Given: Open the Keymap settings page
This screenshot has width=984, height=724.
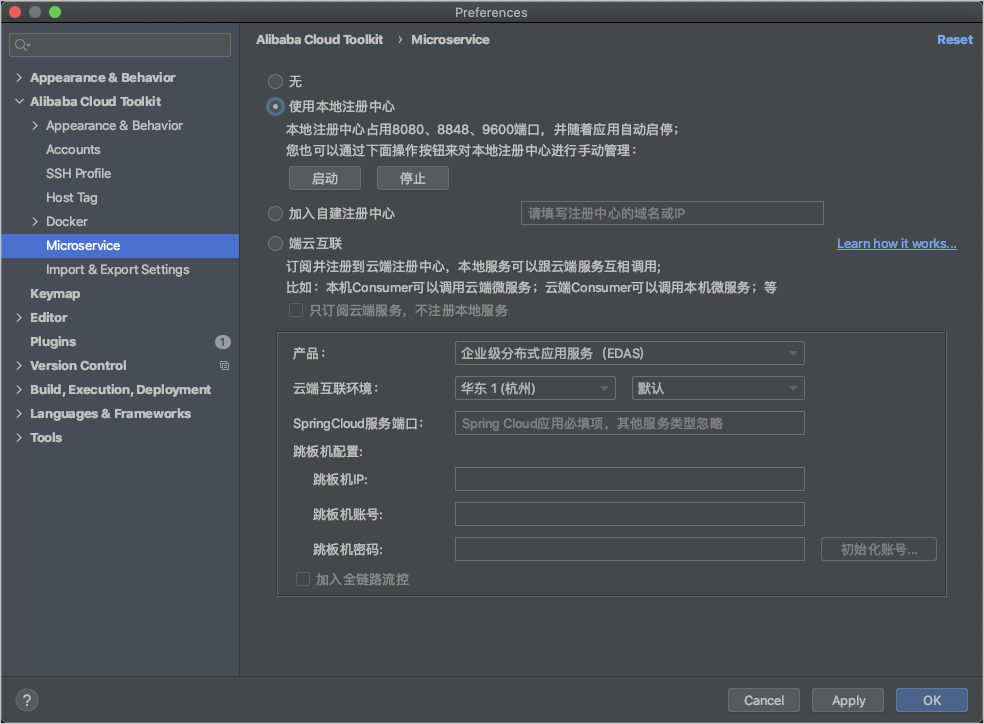Looking at the screenshot, I should pos(55,294).
